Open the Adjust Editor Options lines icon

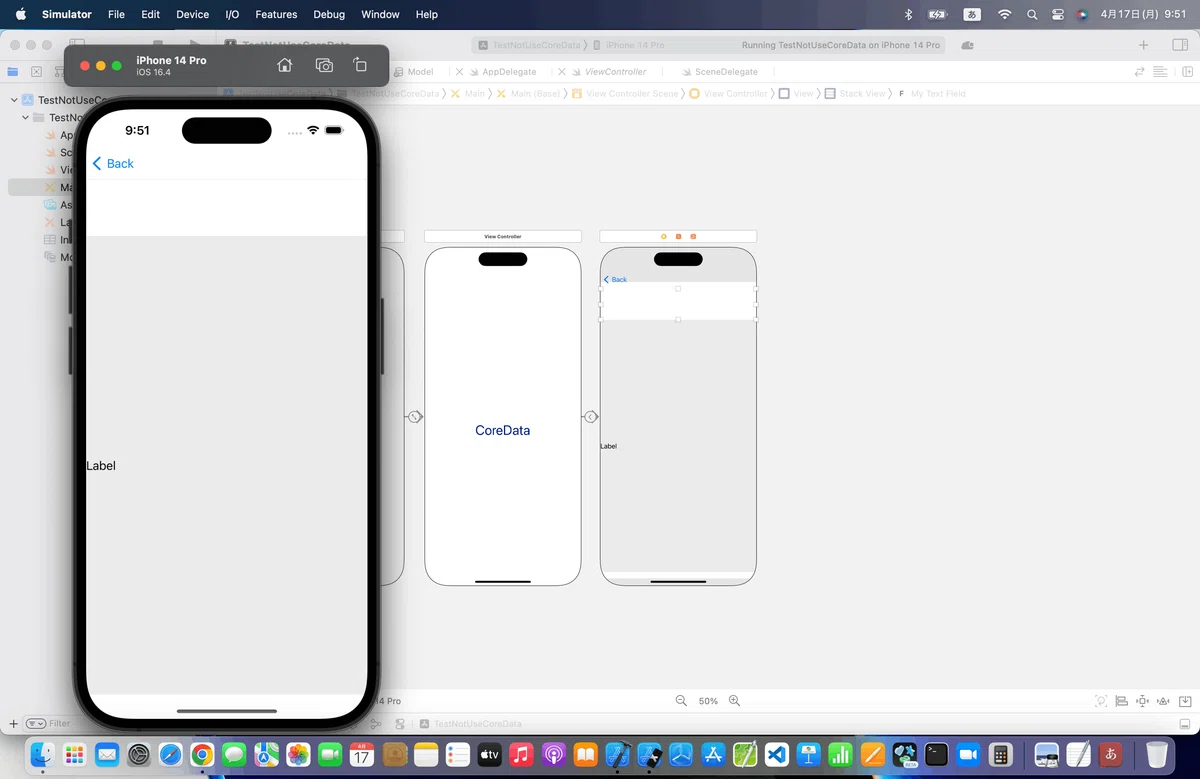[1160, 72]
